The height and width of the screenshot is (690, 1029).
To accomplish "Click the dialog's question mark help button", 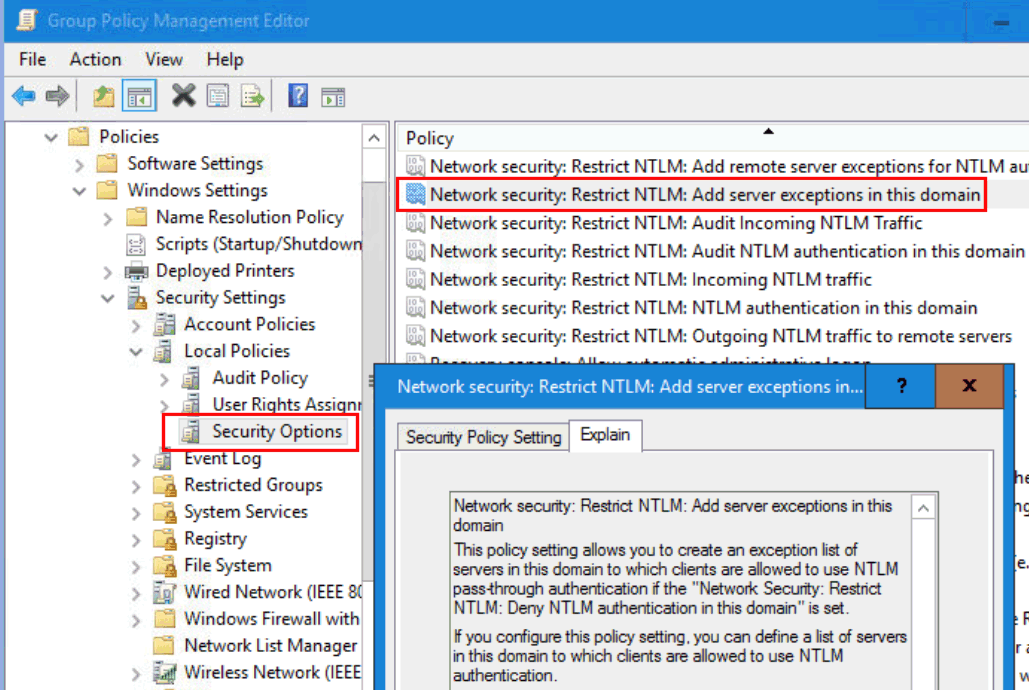I will (x=901, y=386).
